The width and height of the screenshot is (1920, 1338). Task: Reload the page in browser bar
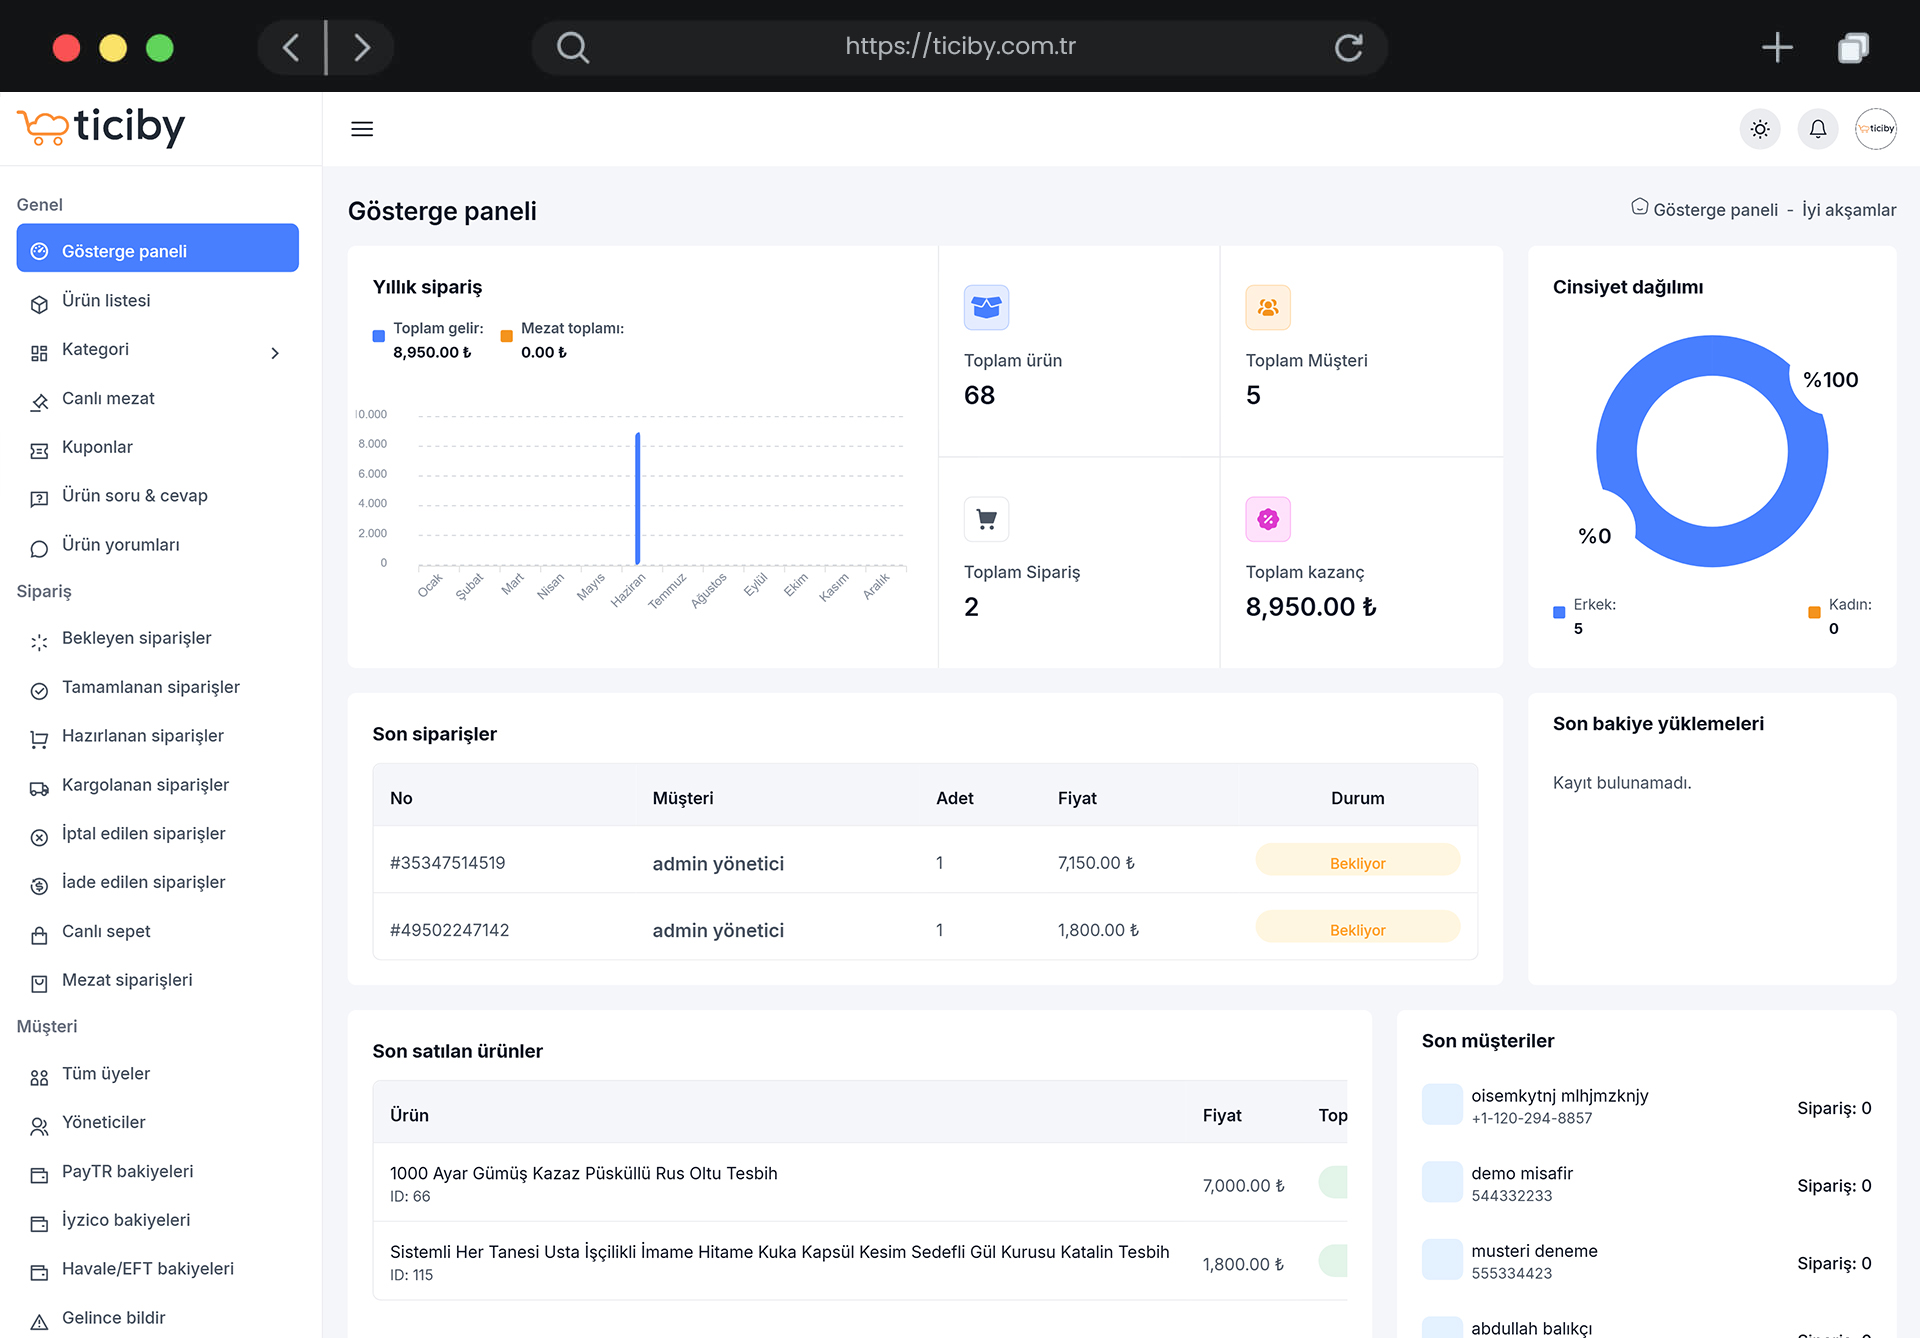[1349, 47]
